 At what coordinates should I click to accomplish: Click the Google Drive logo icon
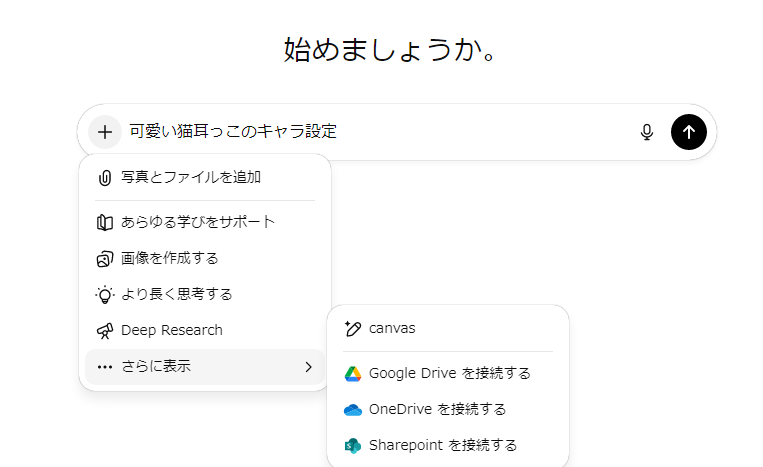353,374
